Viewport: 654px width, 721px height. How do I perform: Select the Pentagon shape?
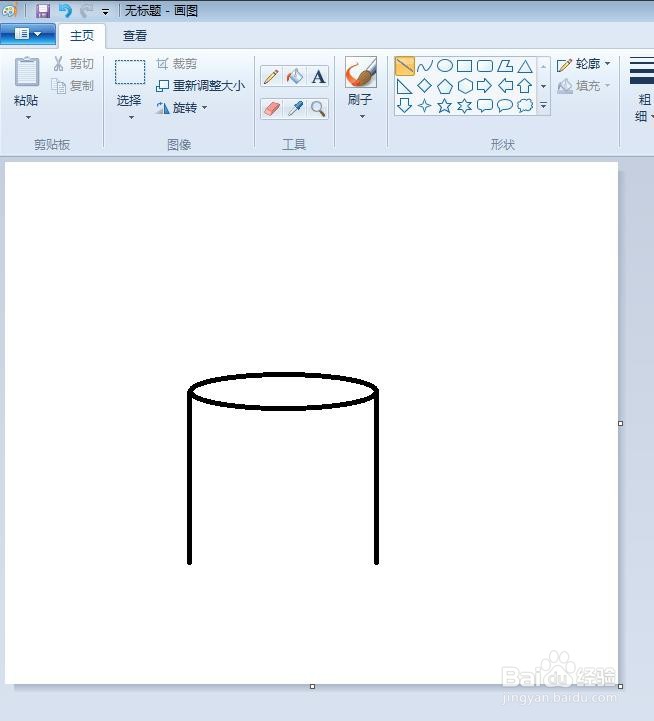tap(445, 86)
